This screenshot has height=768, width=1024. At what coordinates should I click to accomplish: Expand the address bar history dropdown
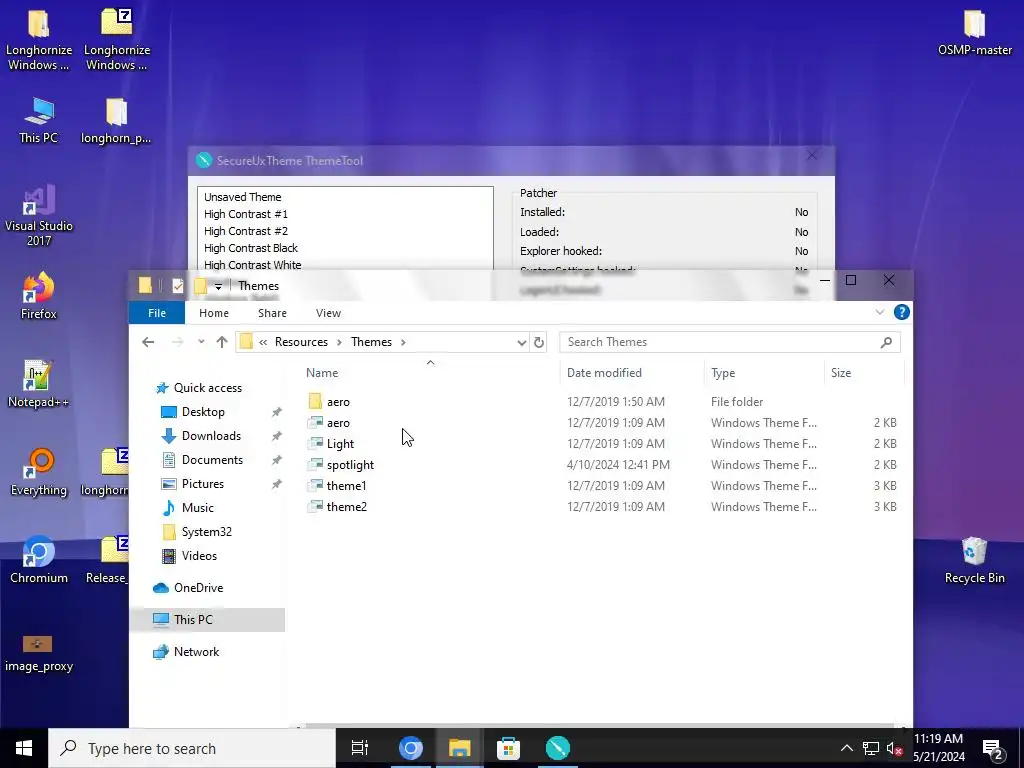[x=521, y=342]
